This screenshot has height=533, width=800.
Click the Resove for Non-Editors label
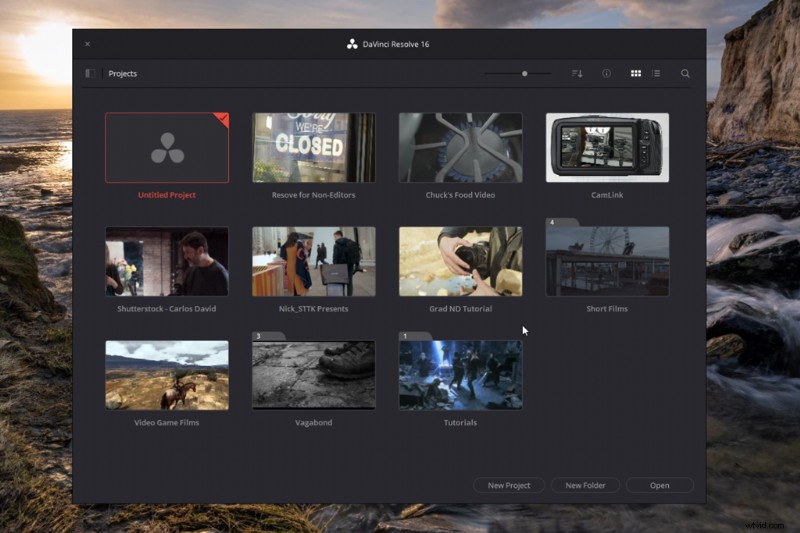(x=314, y=195)
